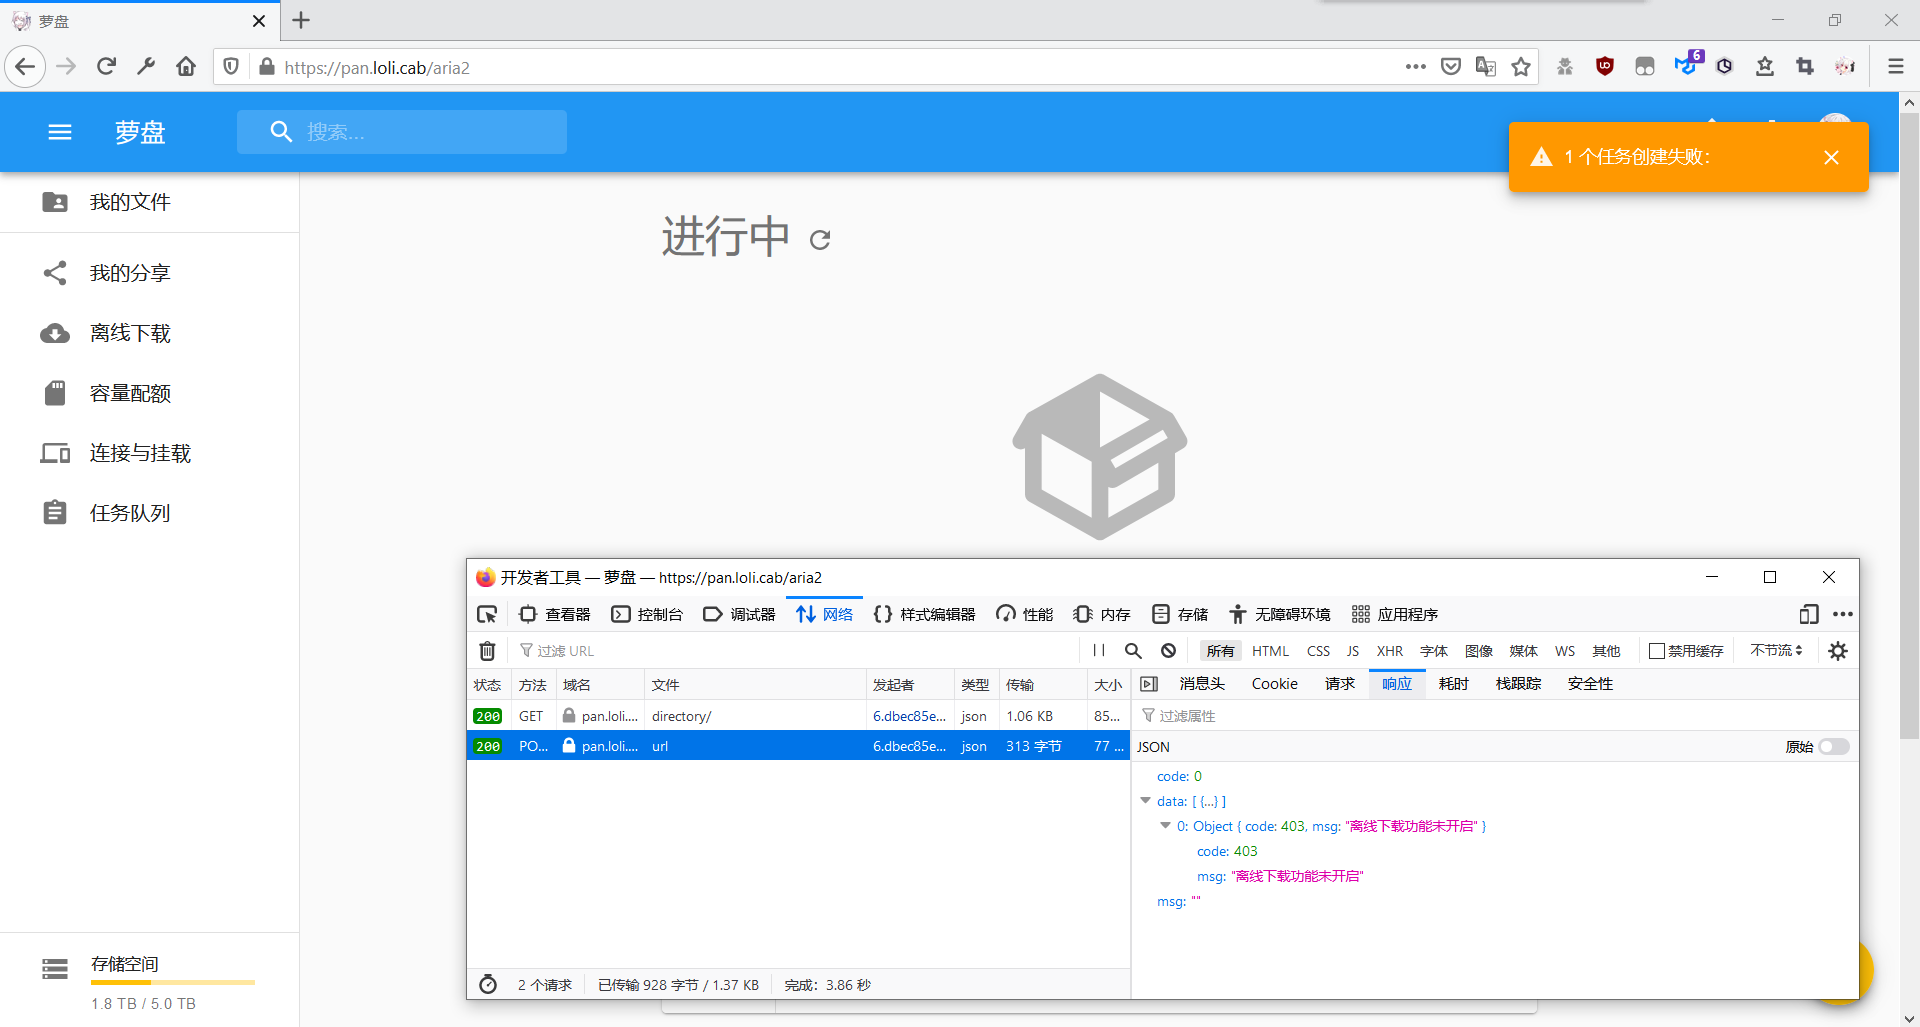The height and width of the screenshot is (1027, 1920).
Task: Click the network search magnifier icon
Action: coord(1133,651)
